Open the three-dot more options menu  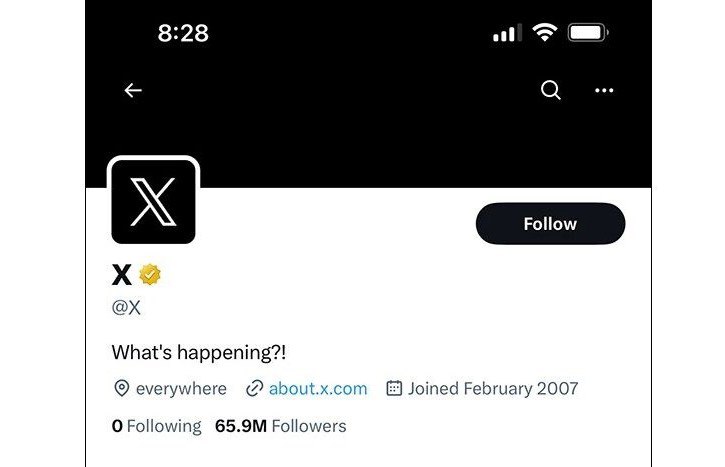(x=604, y=91)
